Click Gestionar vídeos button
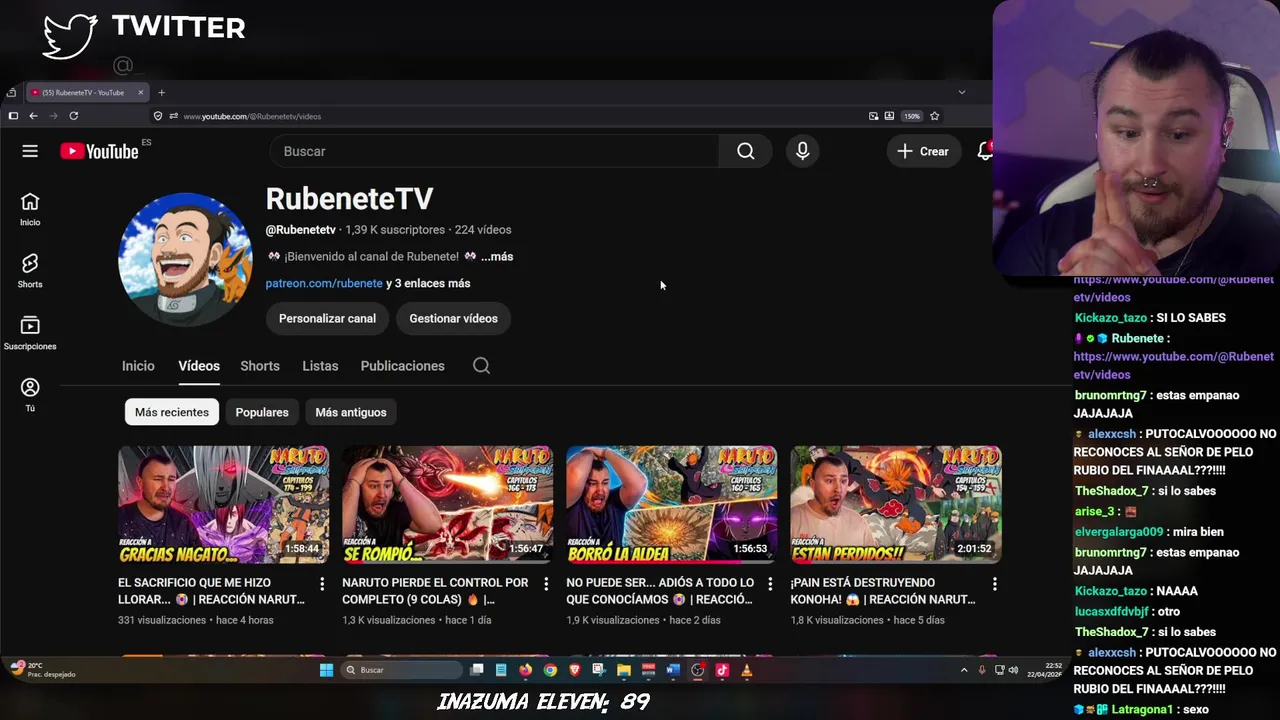The width and height of the screenshot is (1280, 720). [x=453, y=319]
